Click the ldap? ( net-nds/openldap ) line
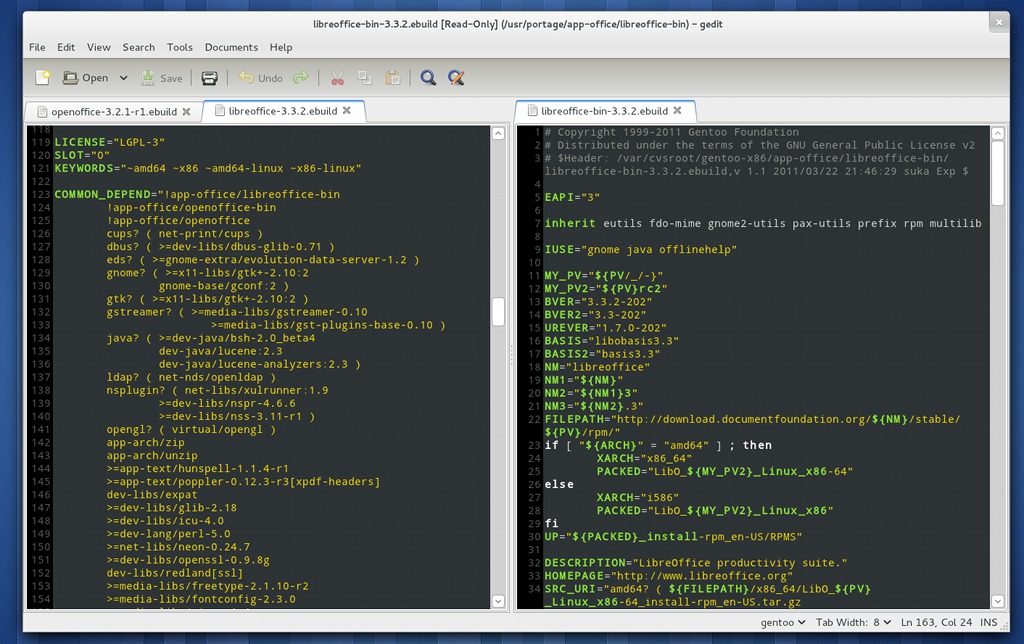The height and width of the screenshot is (644, 1024). click(191, 377)
